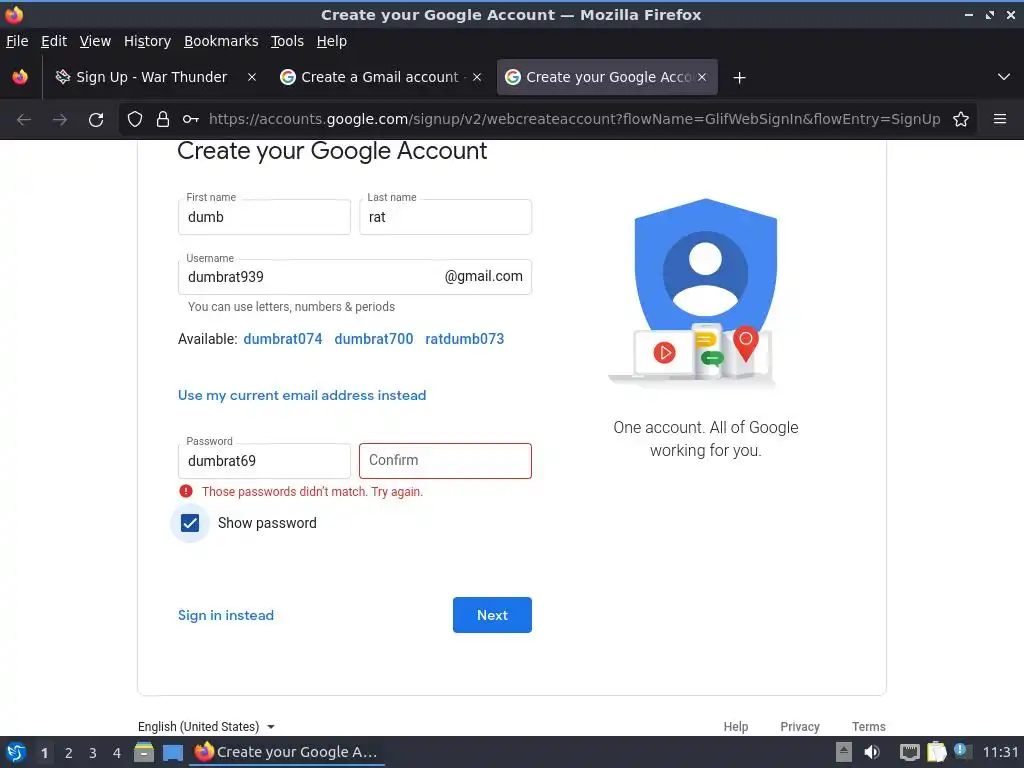The width and height of the screenshot is (1024, 768).
Task: Choose suggested username dumbrat700
Action: [374, 339]
